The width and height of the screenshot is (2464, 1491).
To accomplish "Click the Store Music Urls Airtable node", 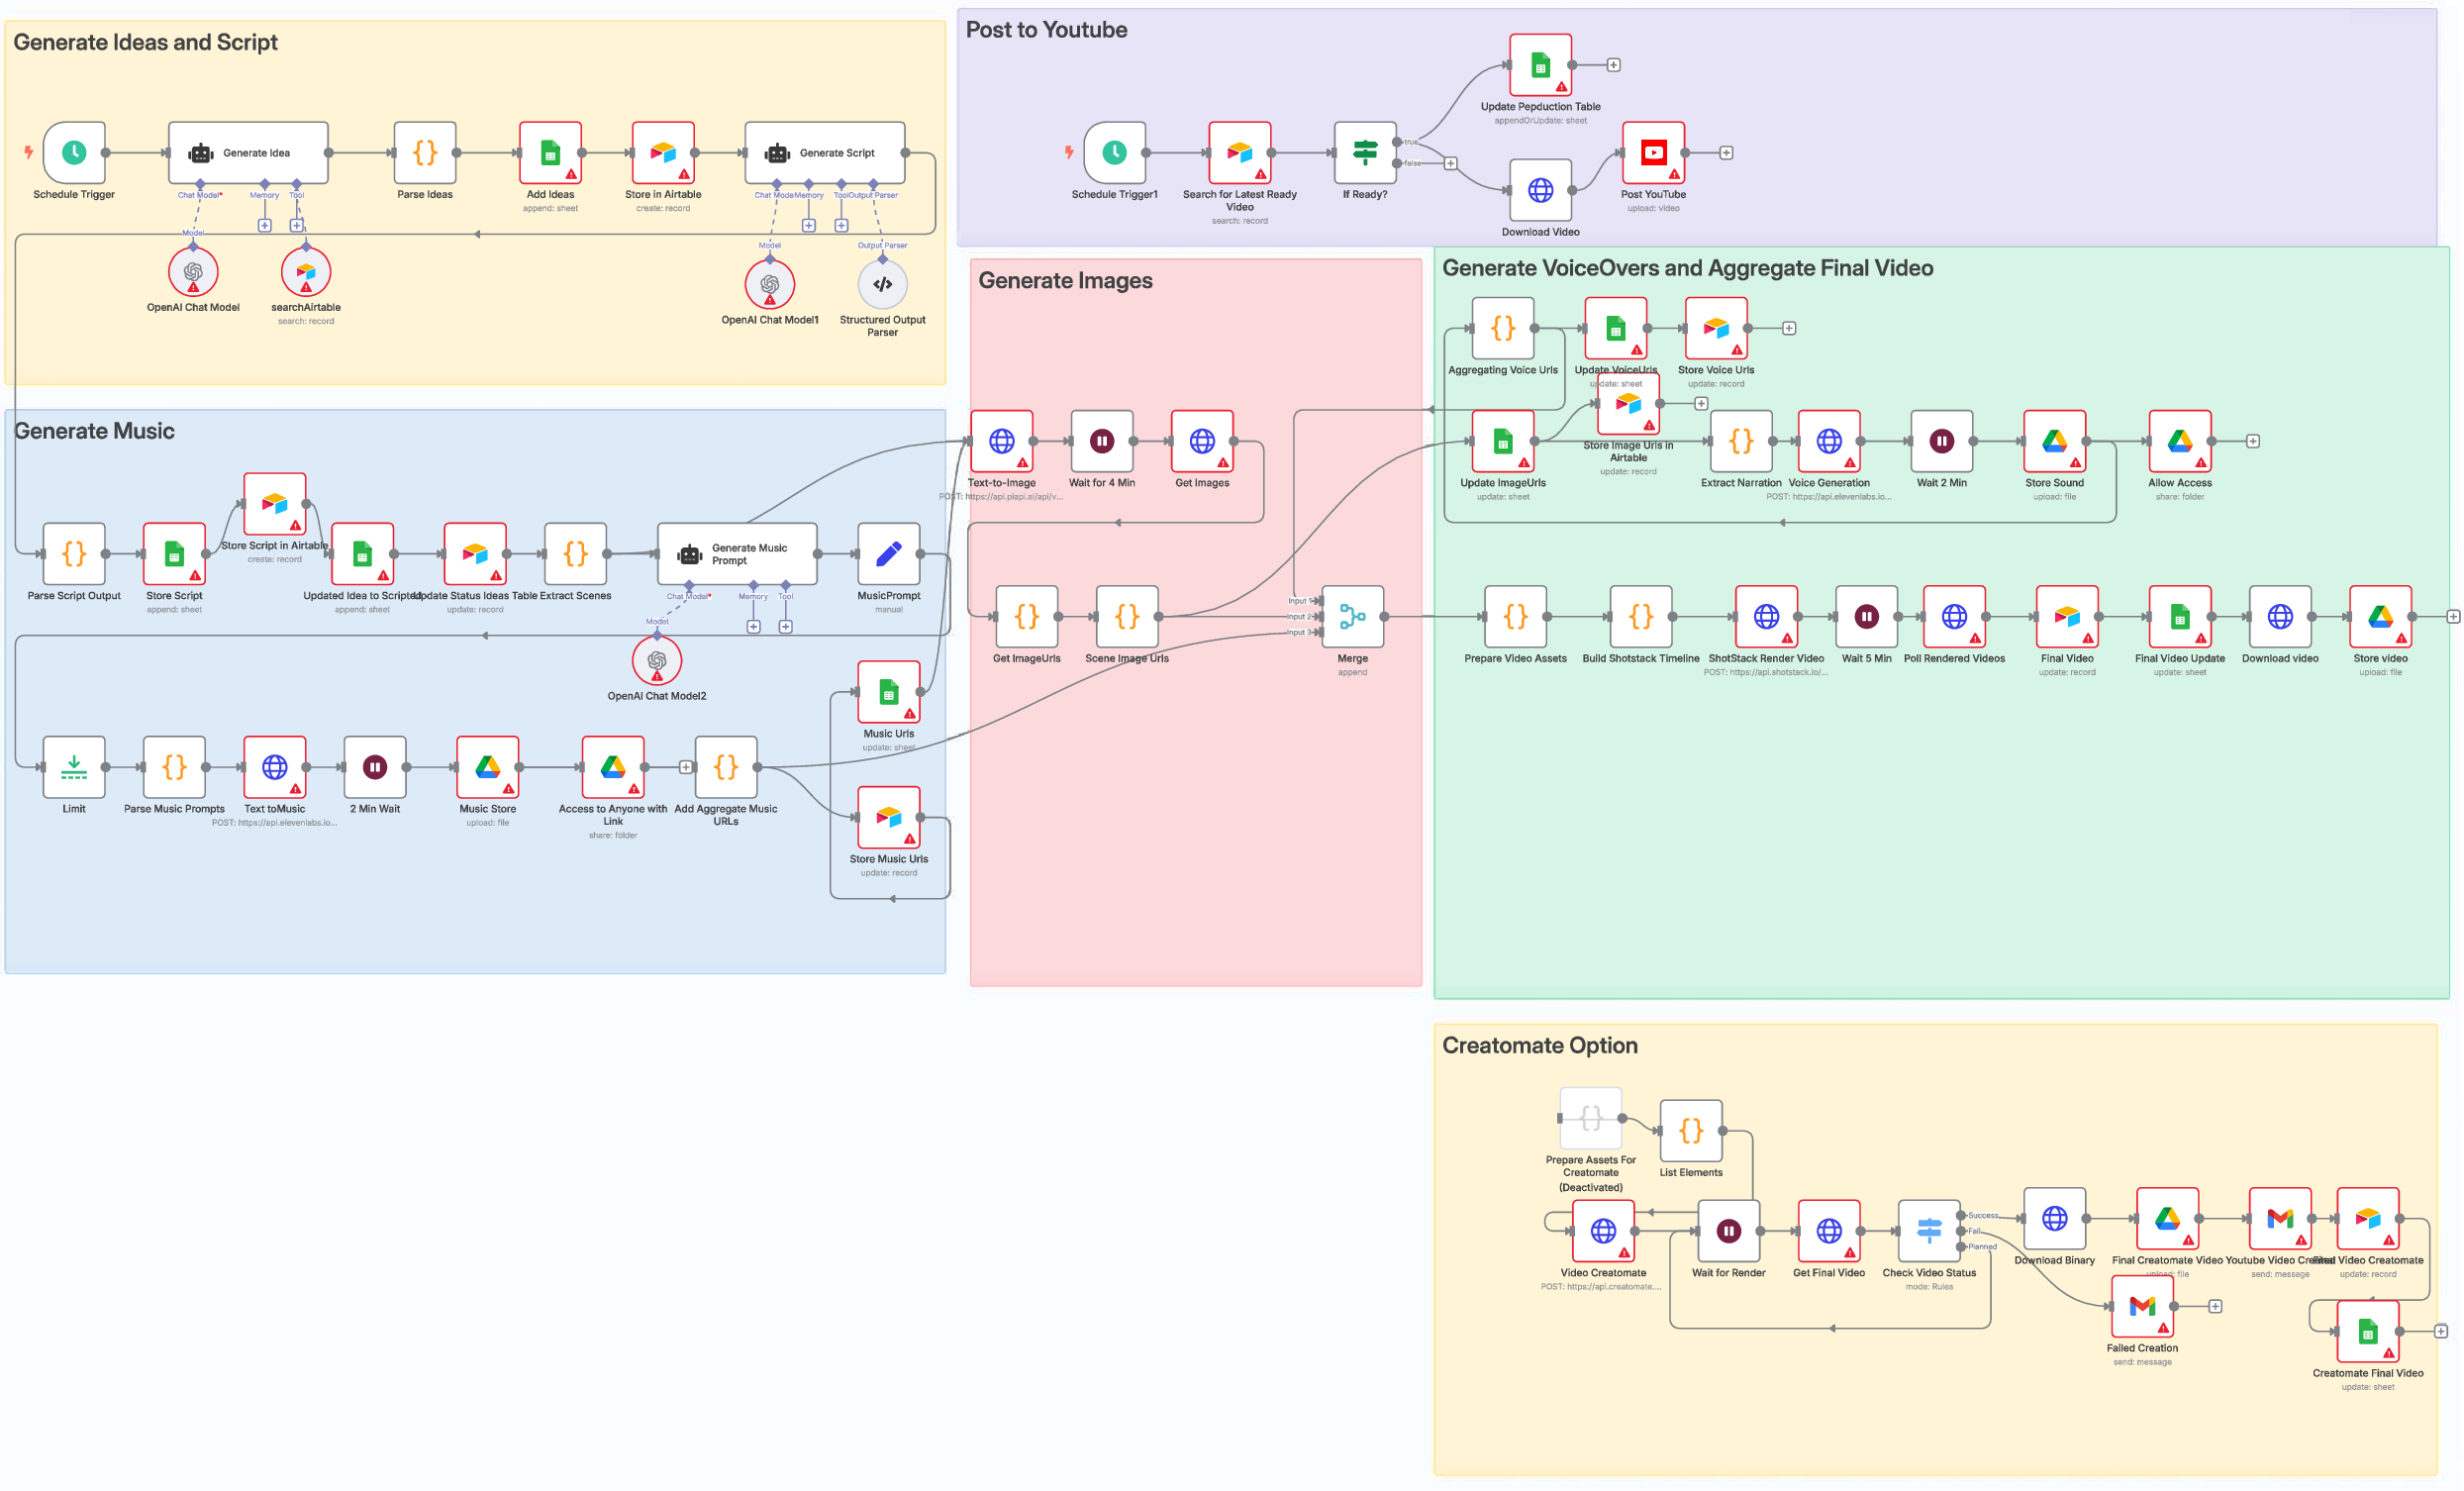I will click(889, 817).
